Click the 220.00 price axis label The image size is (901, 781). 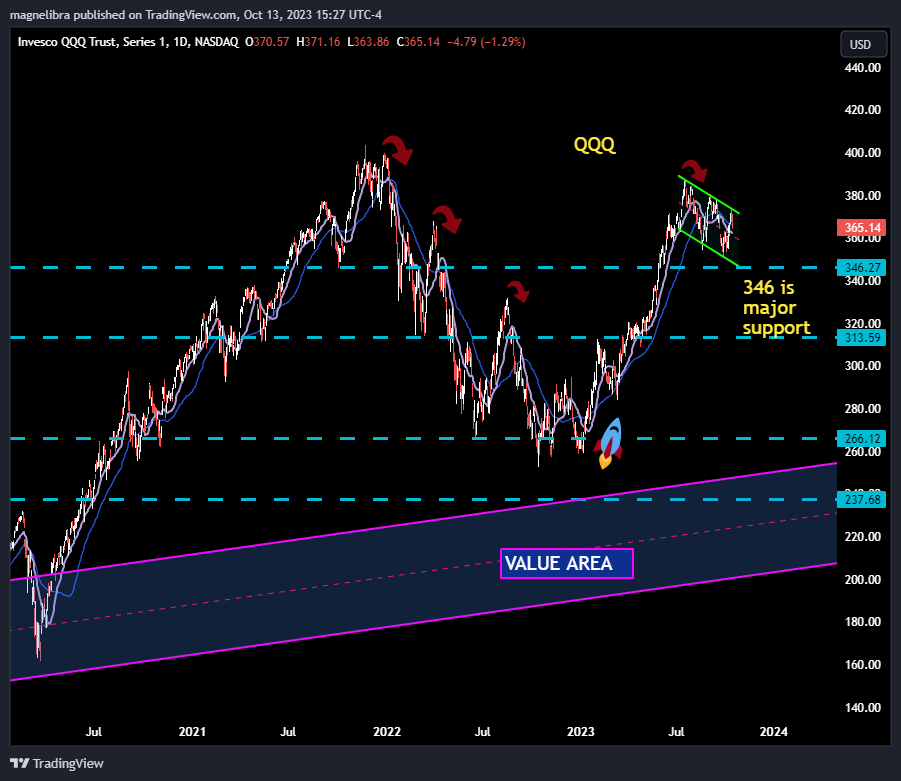click(x=863, y=536)
